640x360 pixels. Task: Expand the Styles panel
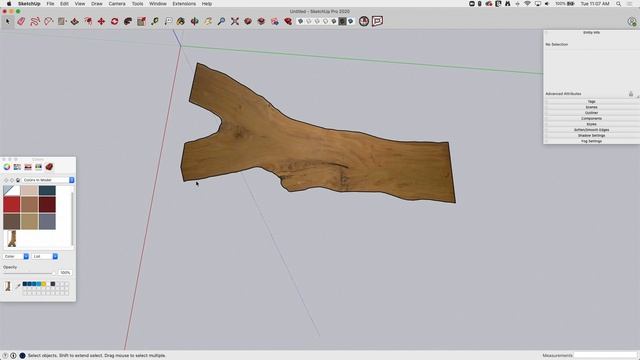pyautogui.click(x=591, y=124)
